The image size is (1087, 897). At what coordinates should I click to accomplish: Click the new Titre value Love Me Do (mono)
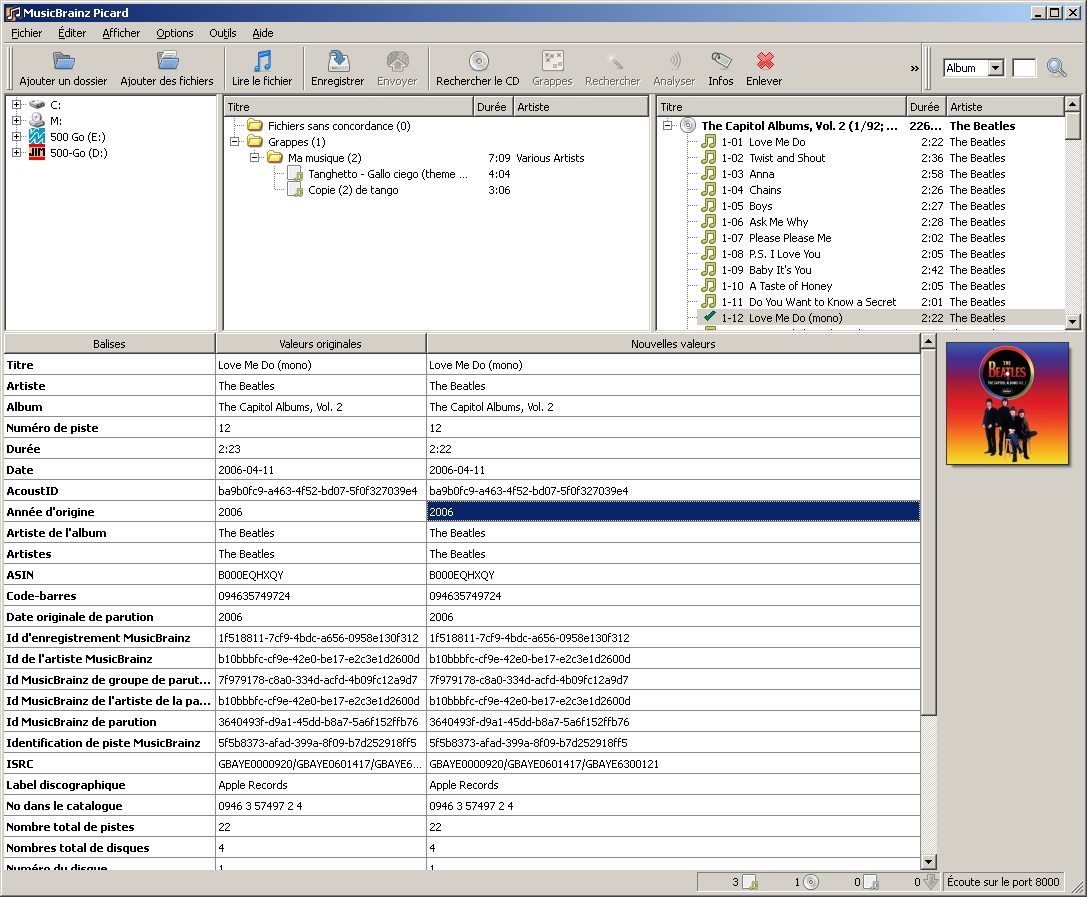673,365
